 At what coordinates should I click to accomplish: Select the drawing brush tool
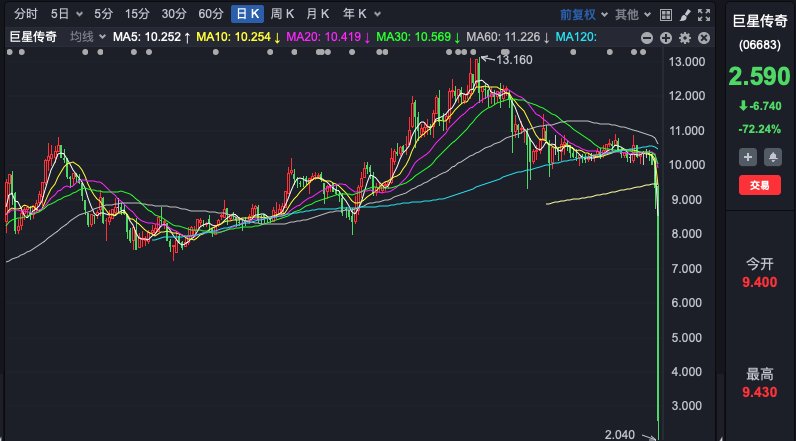click(x=685, y=14)
